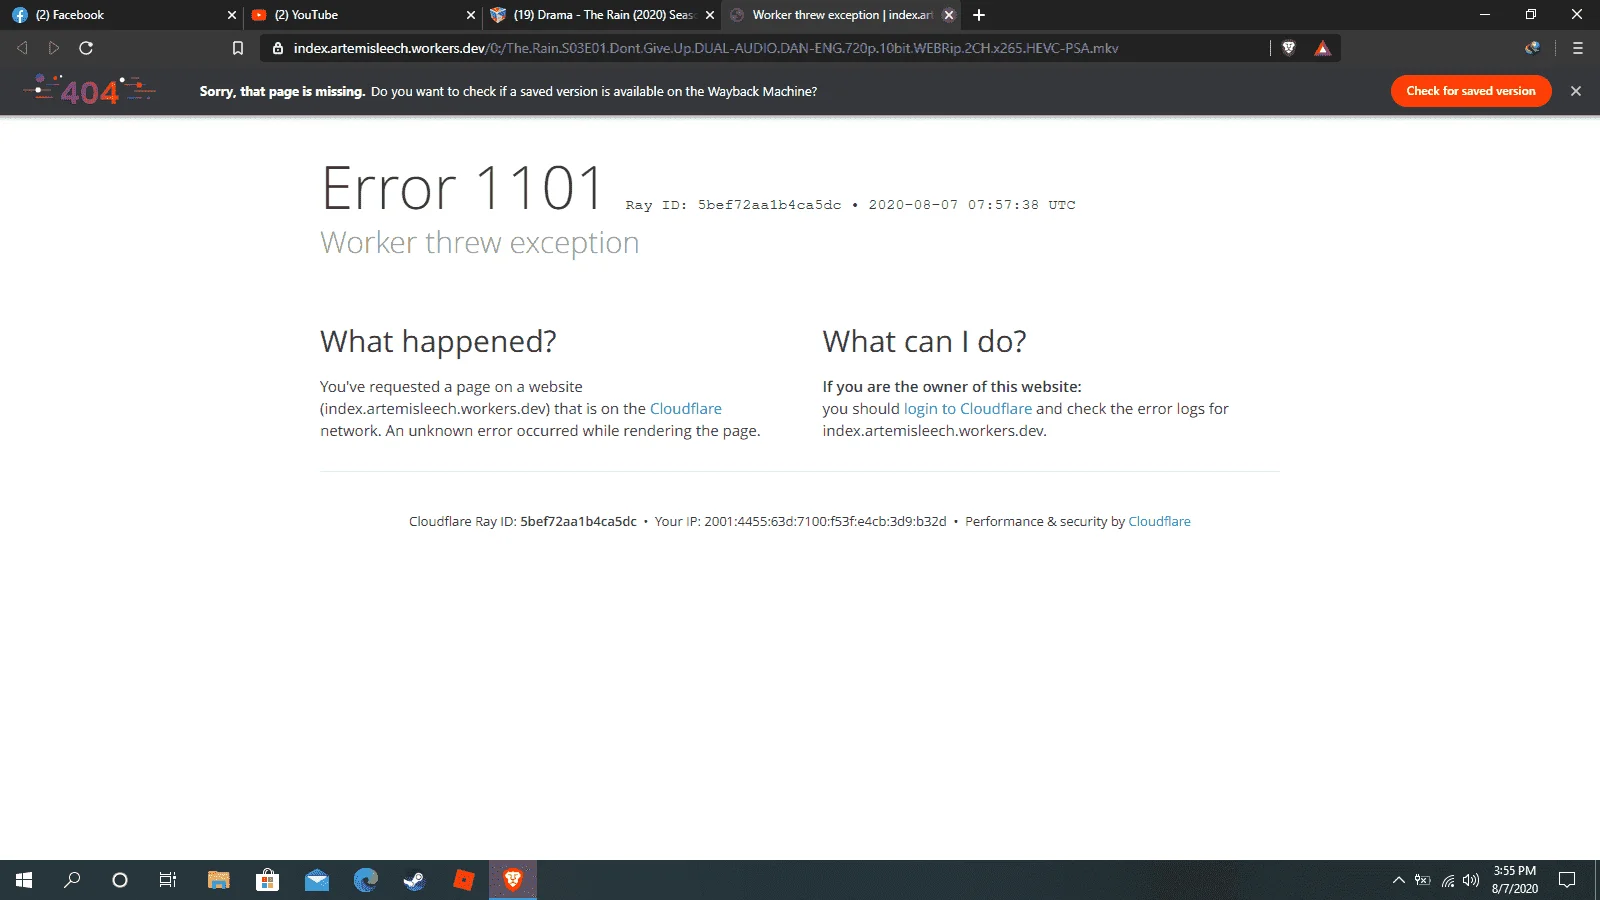Open a new tab with the plus button
1600x900 pixels.
pyautogui.click(x=979, y=15)
